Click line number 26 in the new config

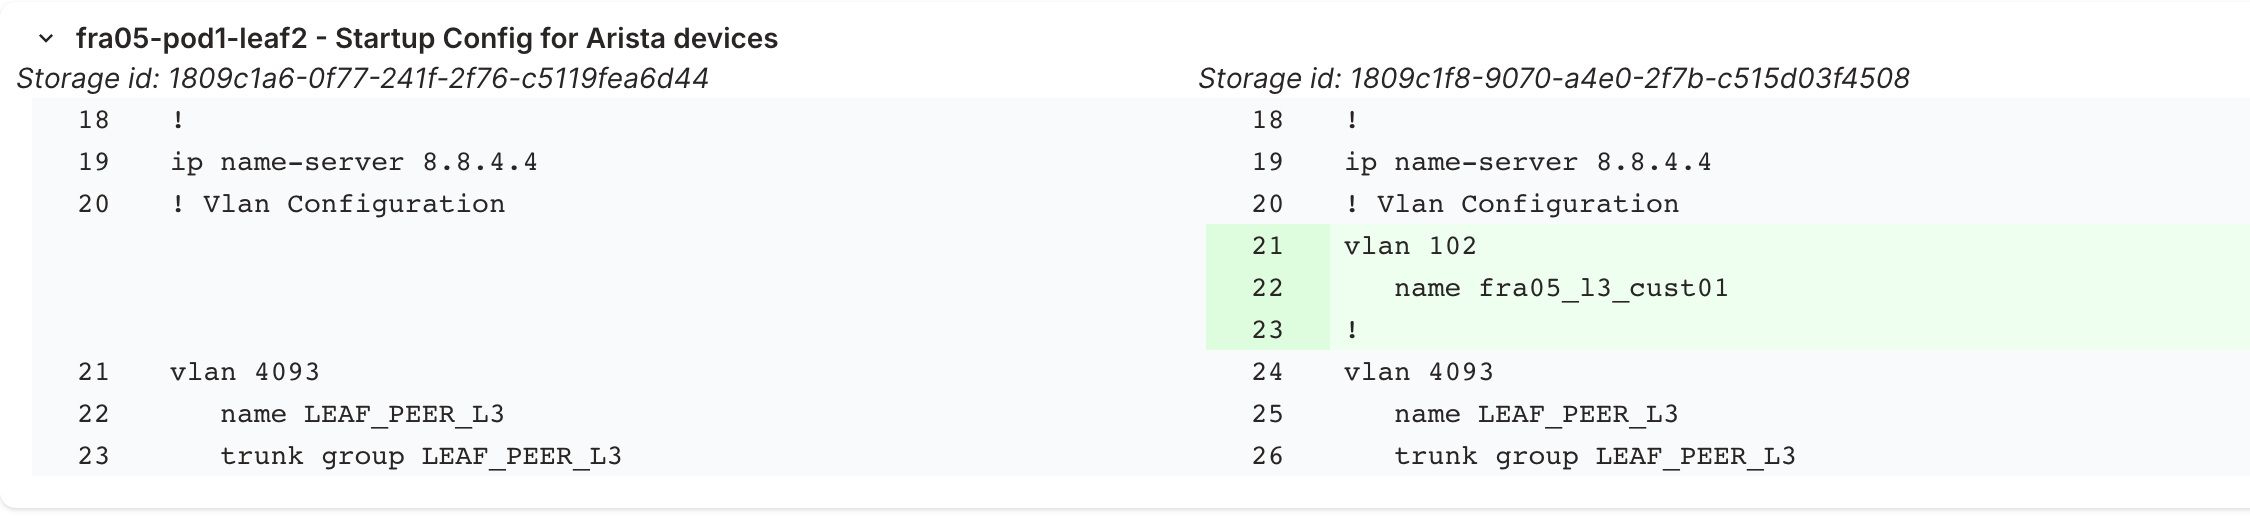pyautogui.click(x=1267, y=456)
